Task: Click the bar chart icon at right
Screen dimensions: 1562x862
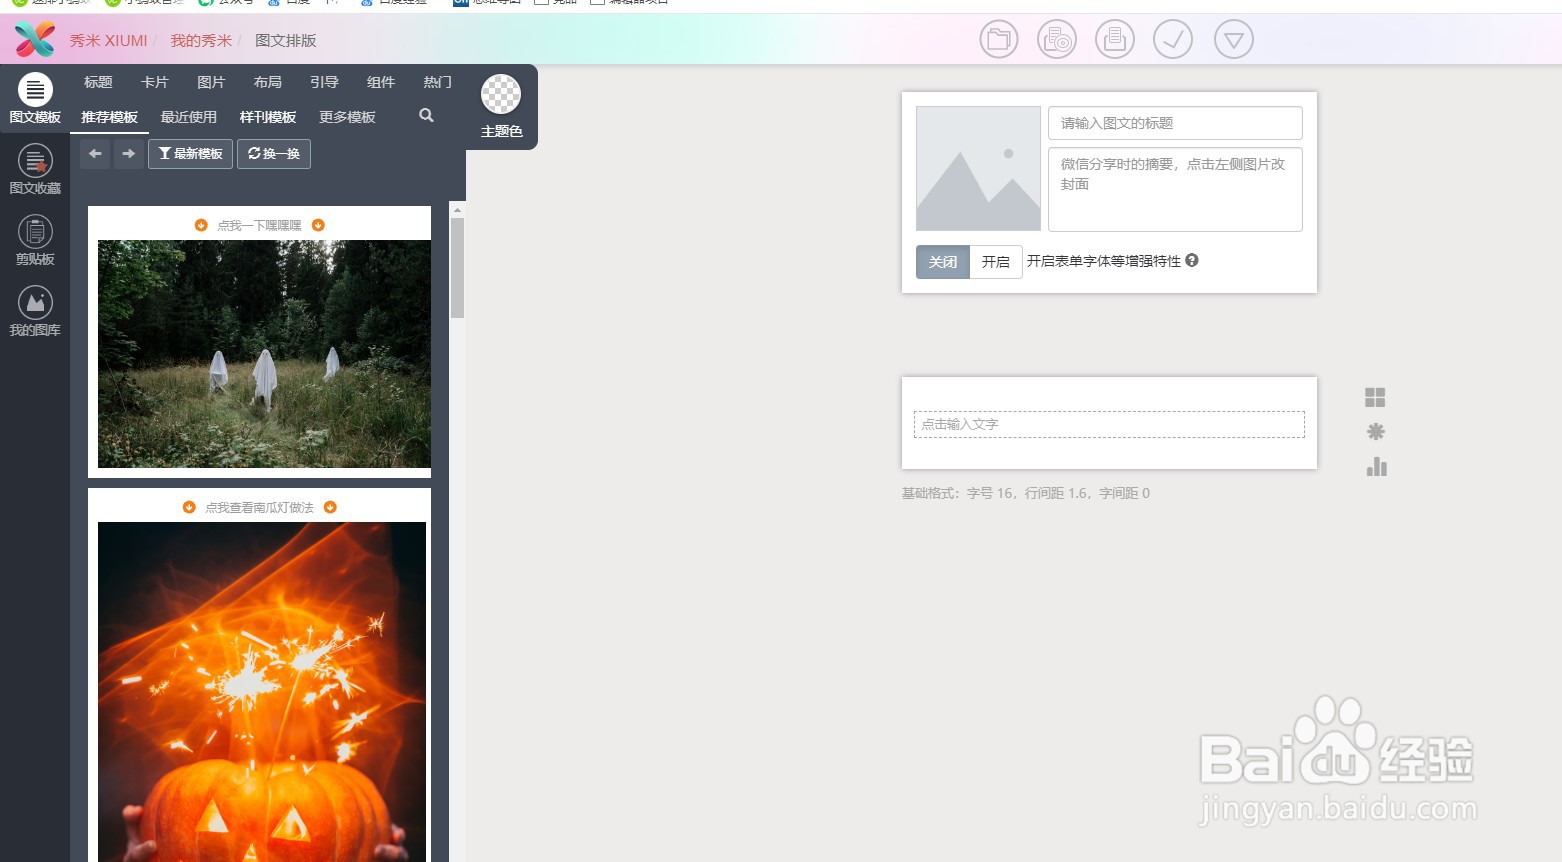Action: 1376,467
